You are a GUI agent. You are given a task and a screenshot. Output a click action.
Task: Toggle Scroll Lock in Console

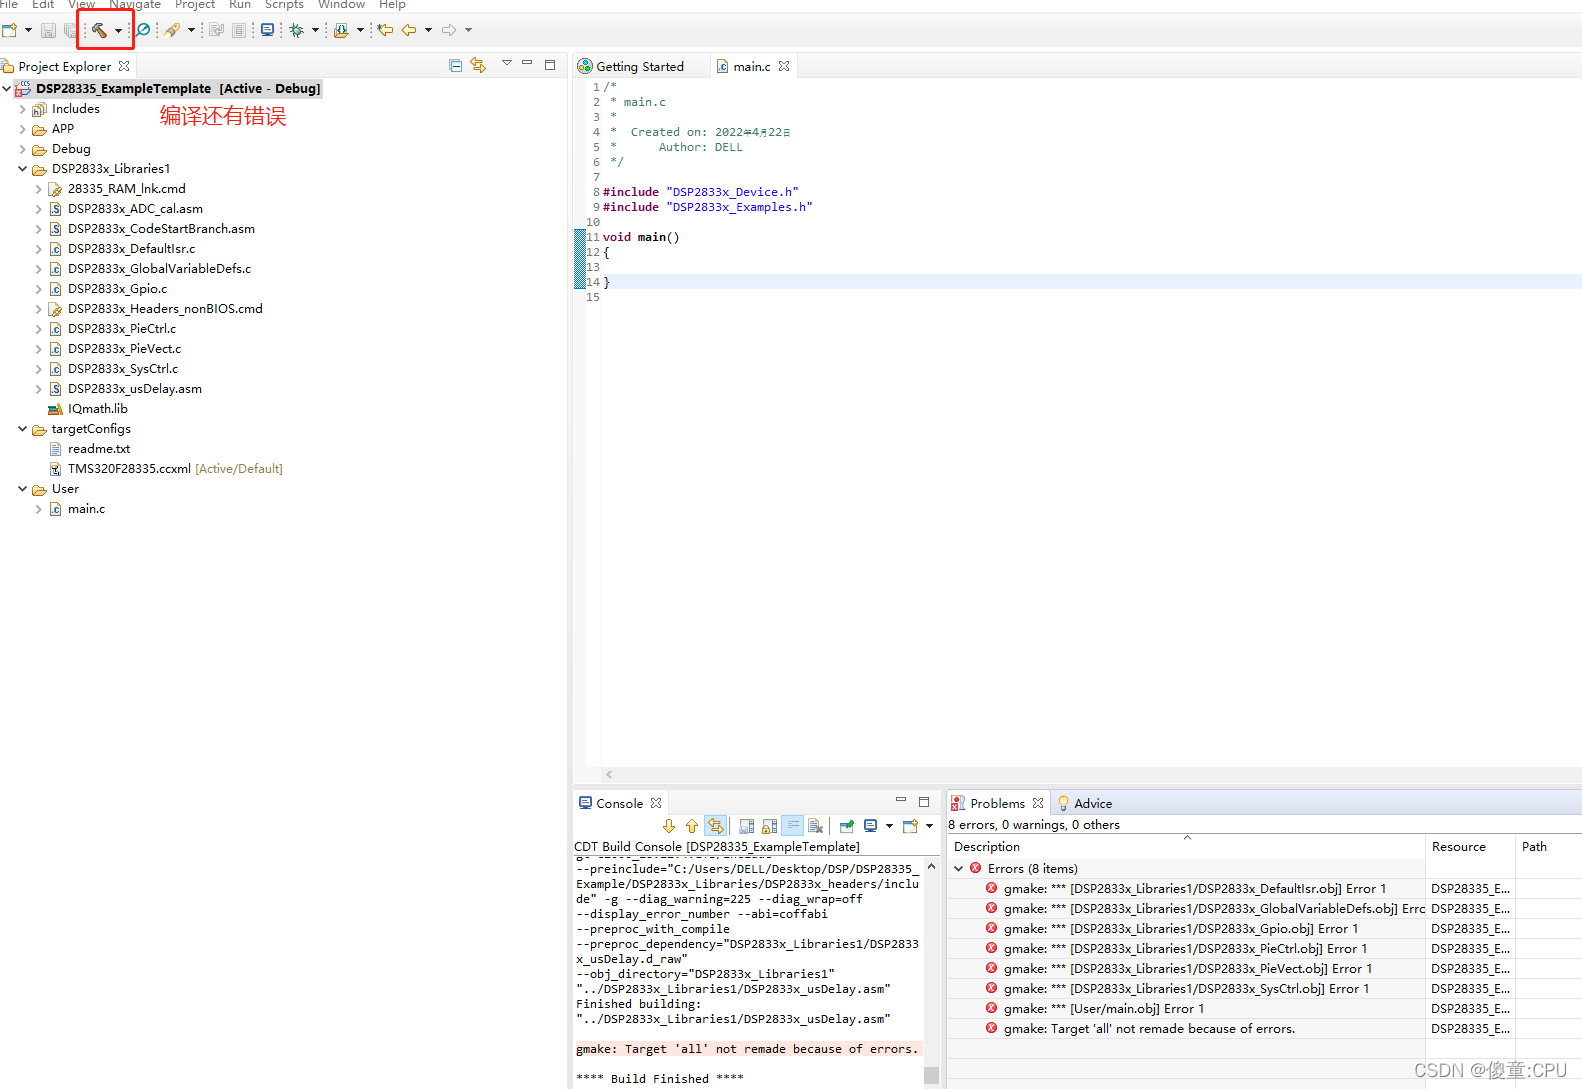(x=769, y=826)
